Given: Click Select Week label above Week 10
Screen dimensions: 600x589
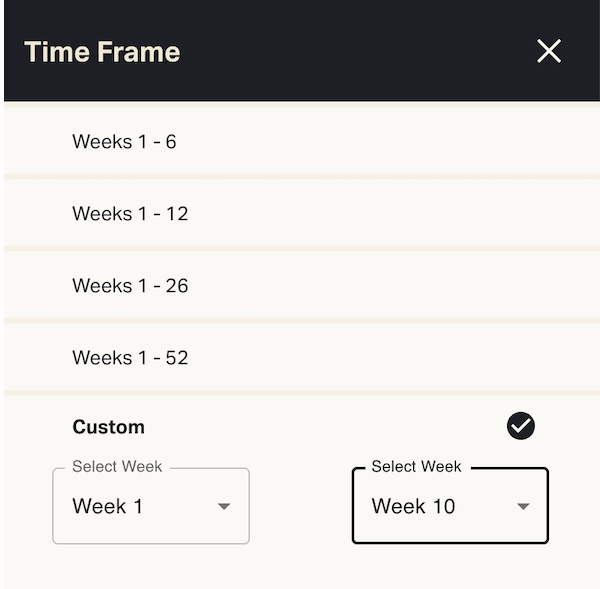Looking at the screenshot, I should pyautogui.click(x=416, y=467).
